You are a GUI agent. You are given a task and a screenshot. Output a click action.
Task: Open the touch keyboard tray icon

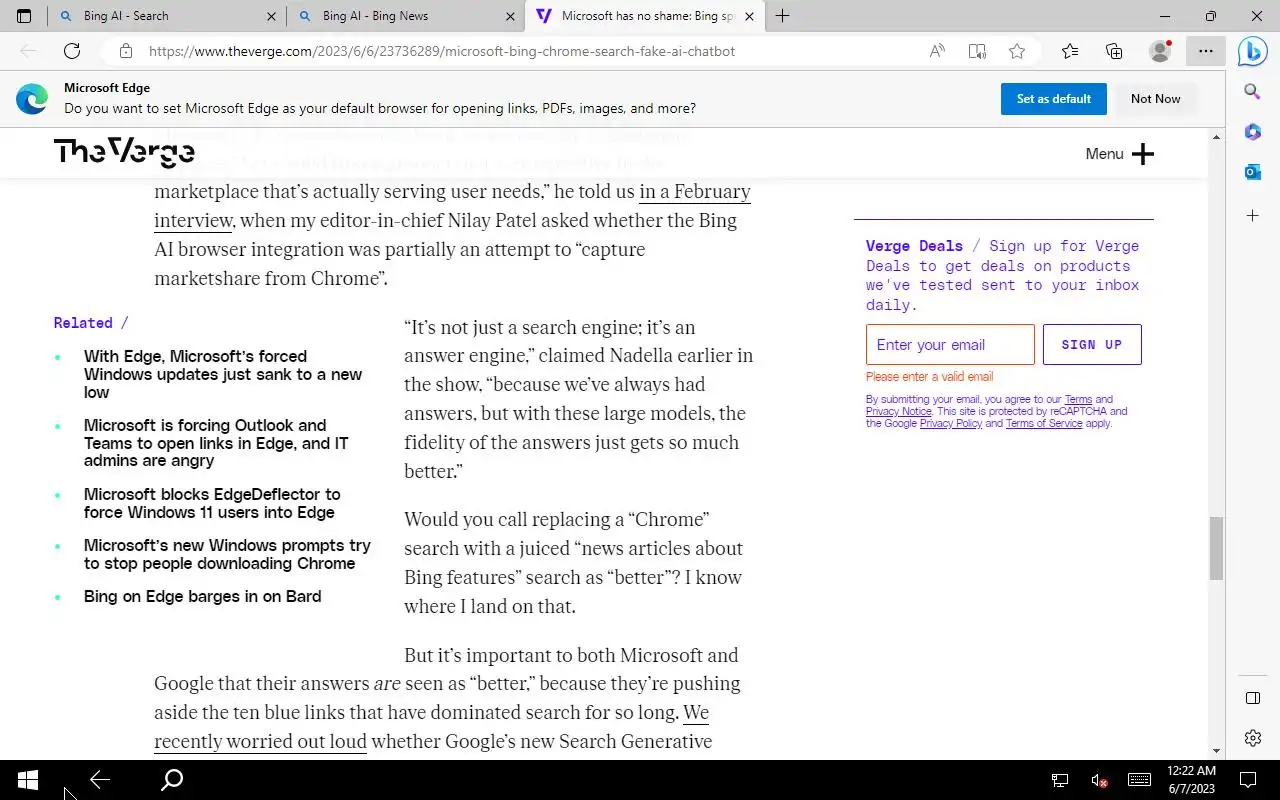1139,780
